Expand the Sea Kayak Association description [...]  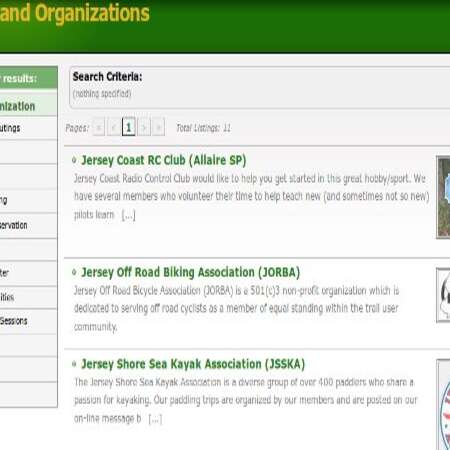(x=155, y=419)
